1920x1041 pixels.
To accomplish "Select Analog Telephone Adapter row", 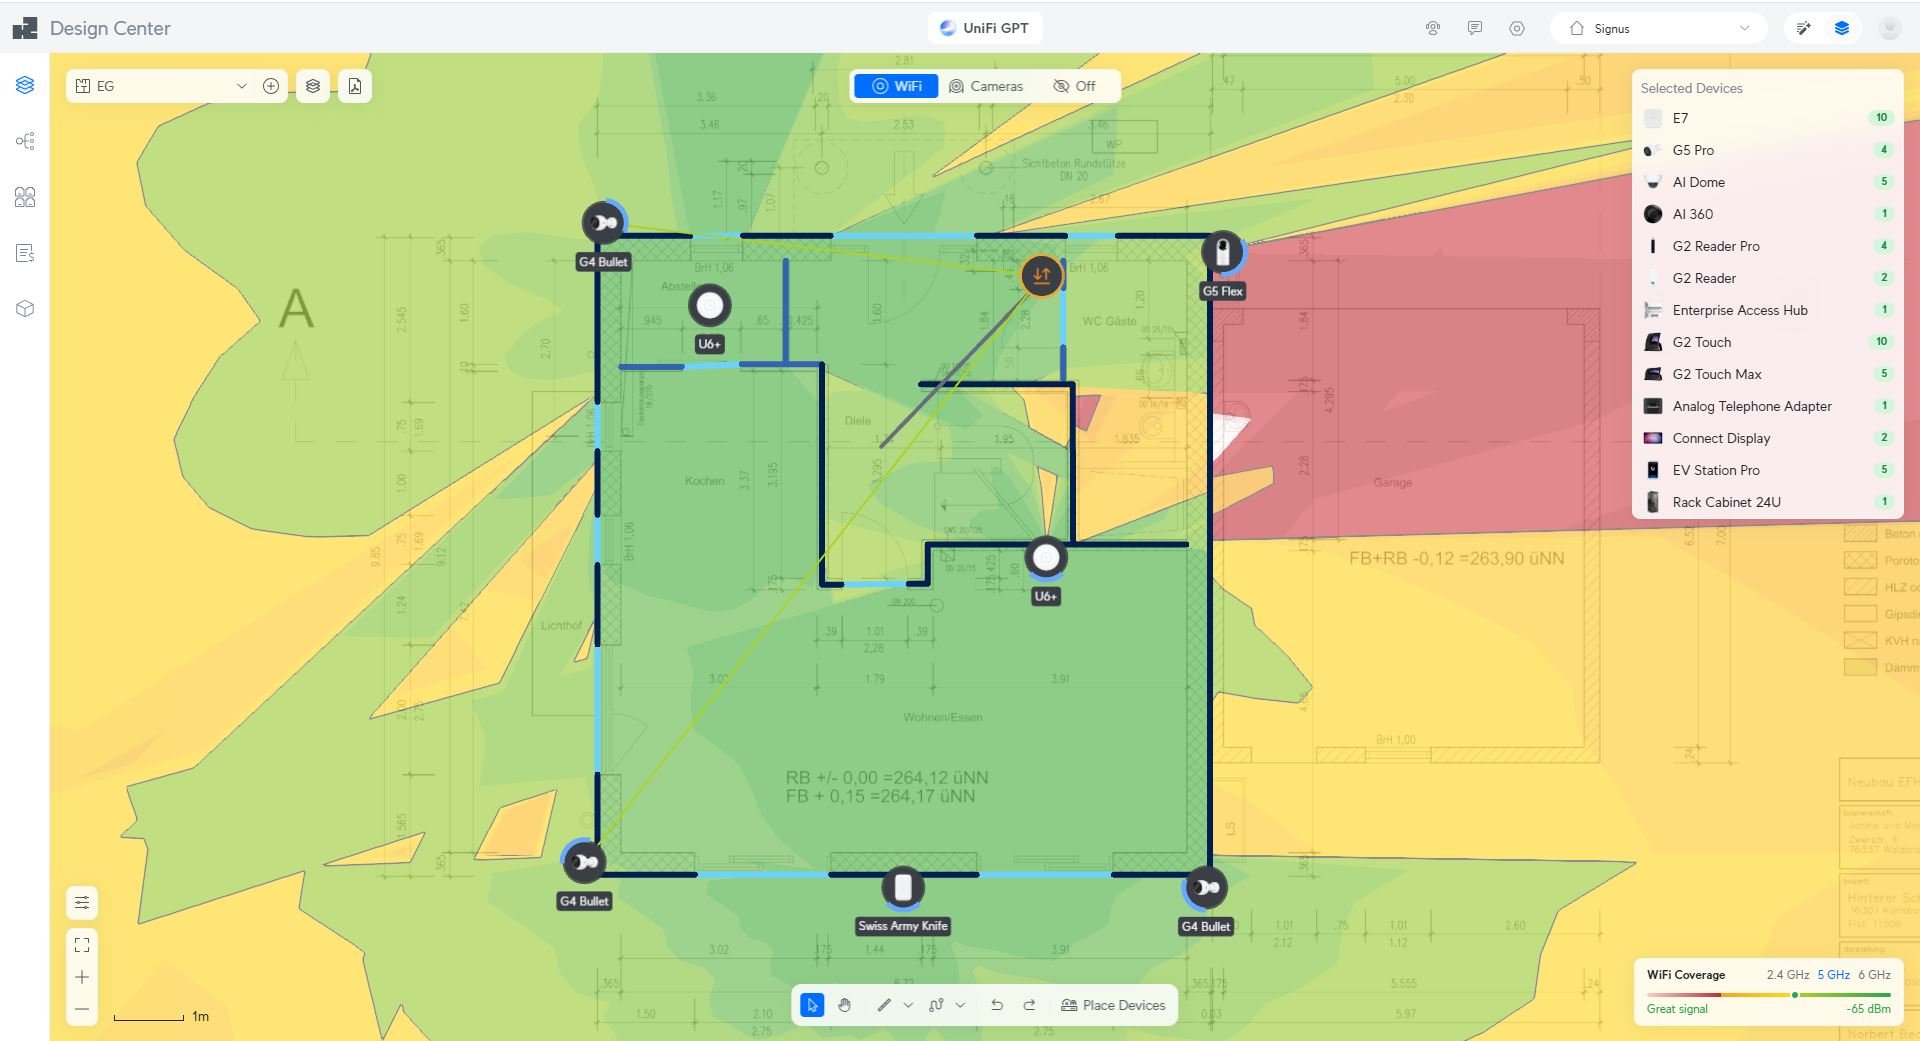I will [1767, 406].
